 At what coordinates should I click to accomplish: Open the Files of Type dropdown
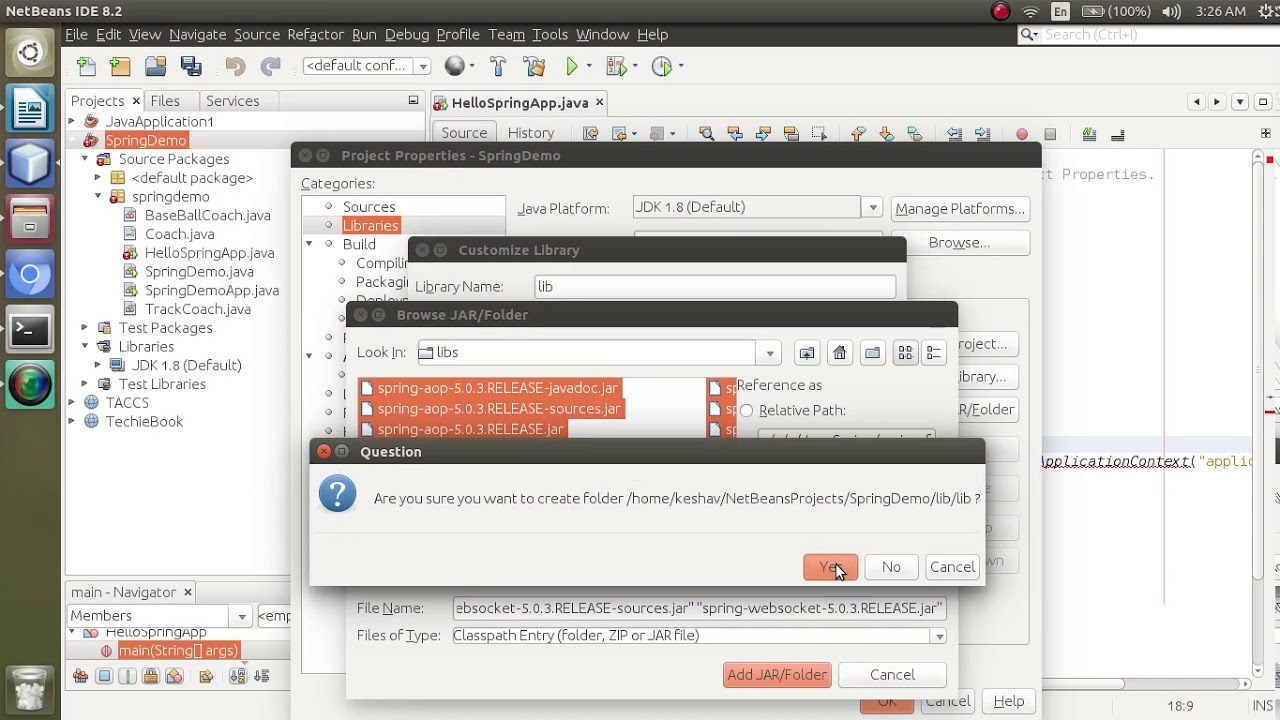point(939,636)
